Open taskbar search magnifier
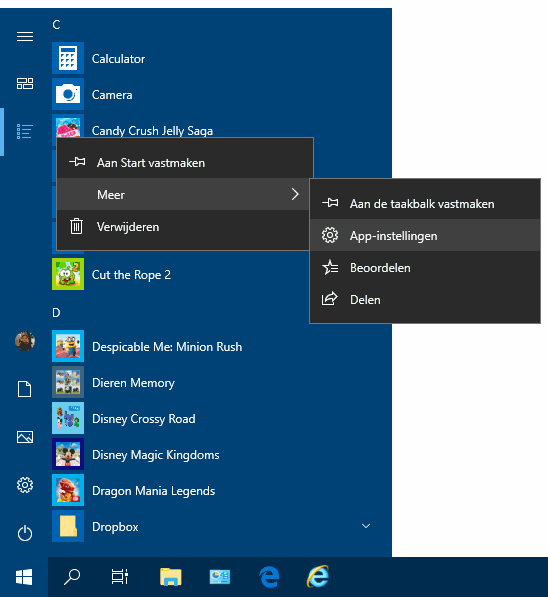The width and height of the screenshot is (548, 597). 72,577
